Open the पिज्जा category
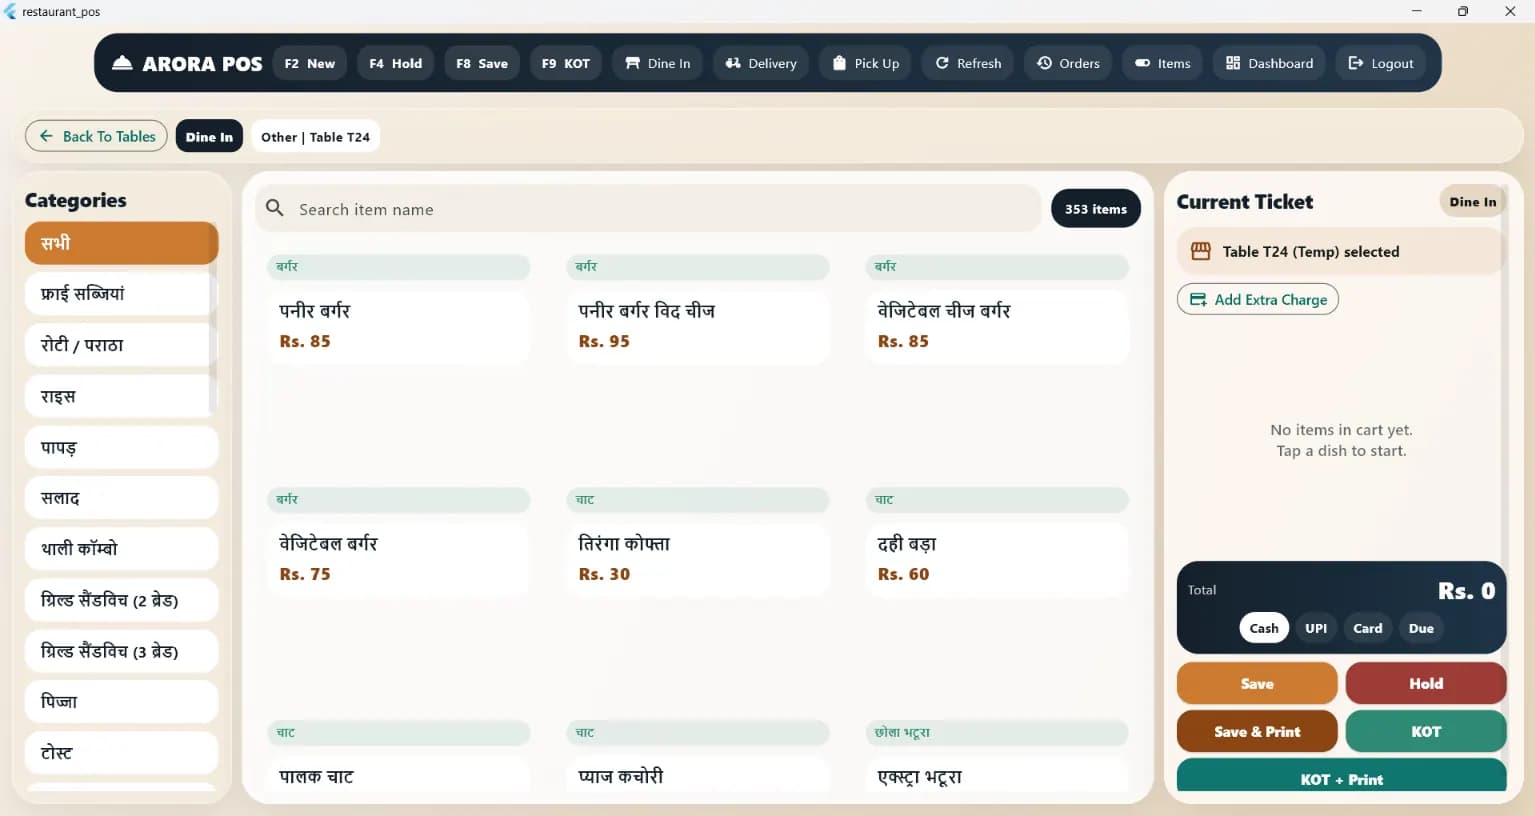1535x816 pixels. (x=121, y=701)
